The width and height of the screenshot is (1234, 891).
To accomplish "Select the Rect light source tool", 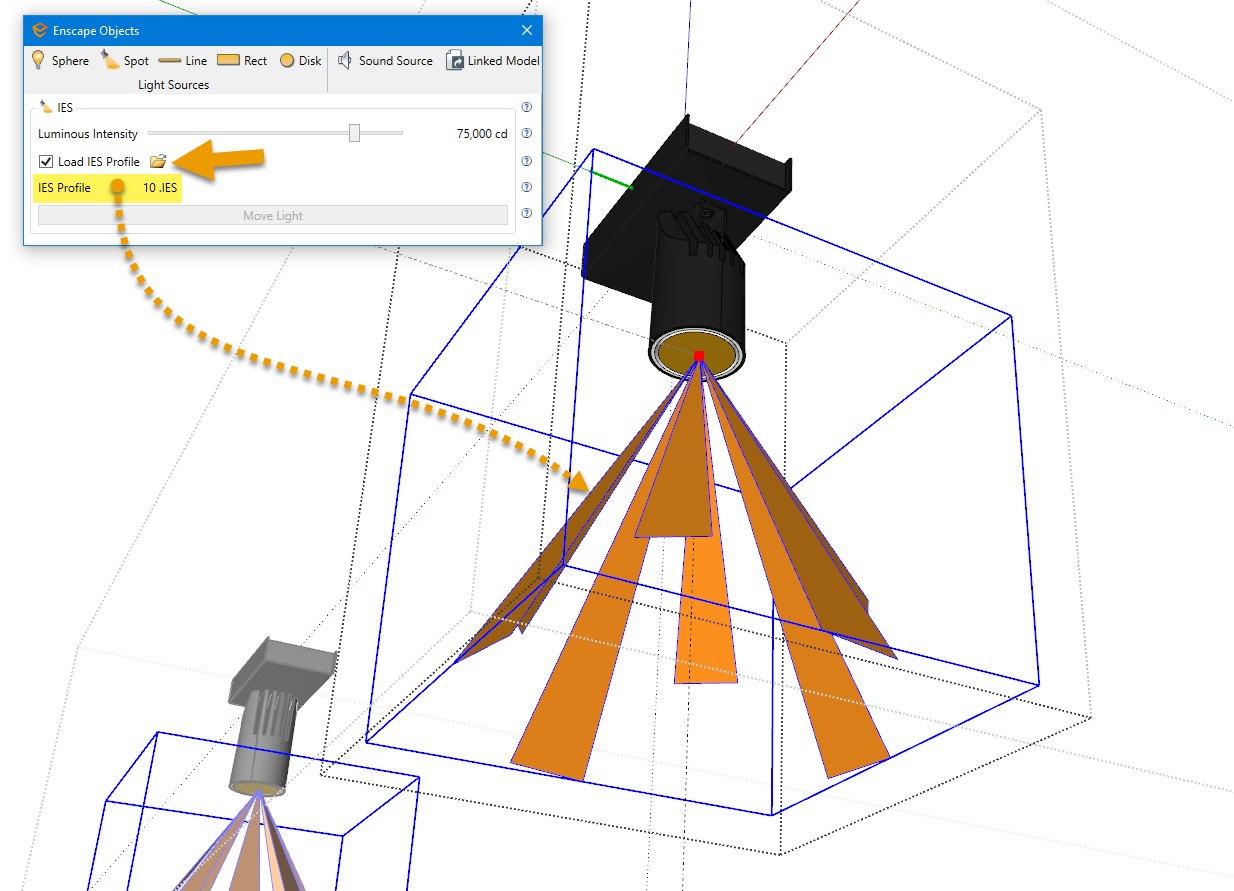I will (x=243, y=60).
